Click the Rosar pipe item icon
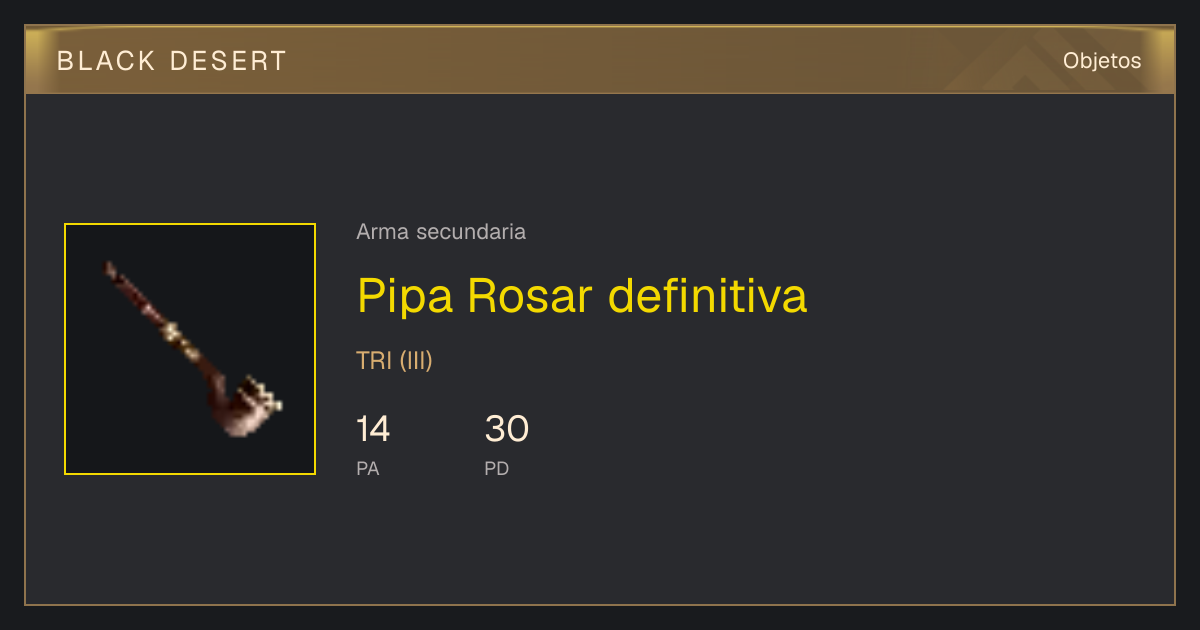Viewport: 1200px width, 630px height. [190, 349]
